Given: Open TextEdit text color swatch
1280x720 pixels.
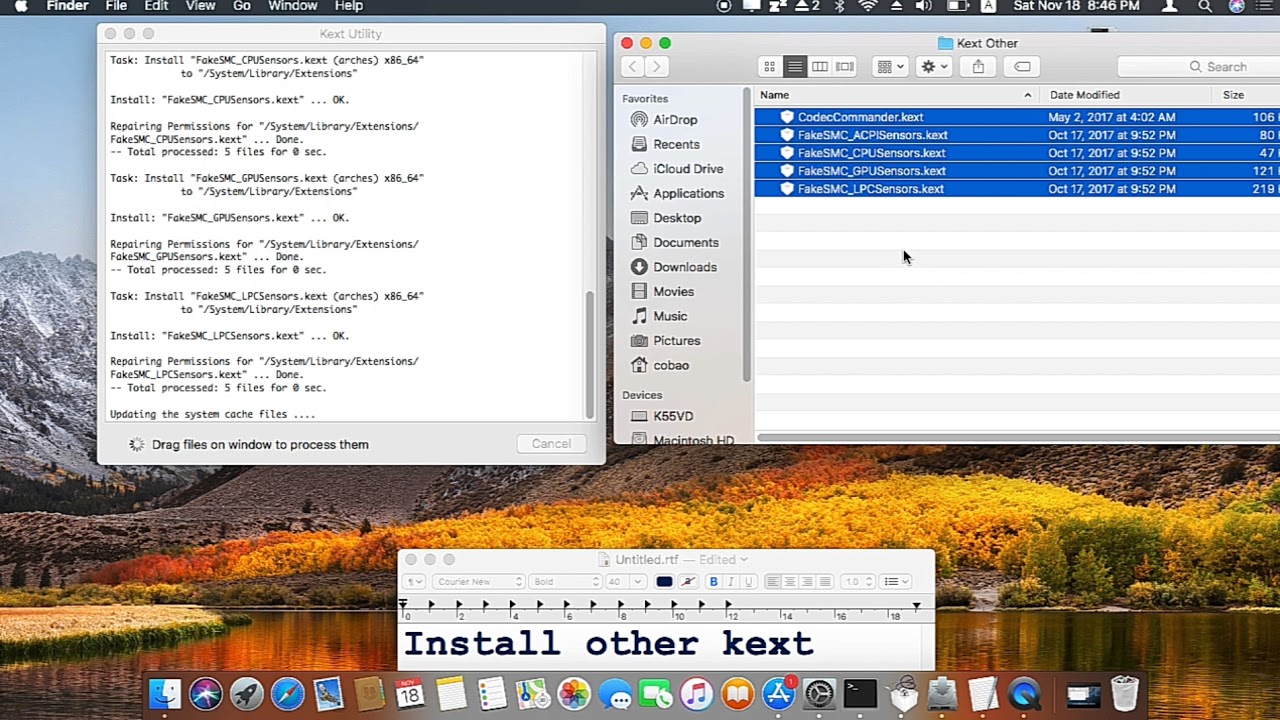Looking at the screenshot, I should tap(664, 582).
